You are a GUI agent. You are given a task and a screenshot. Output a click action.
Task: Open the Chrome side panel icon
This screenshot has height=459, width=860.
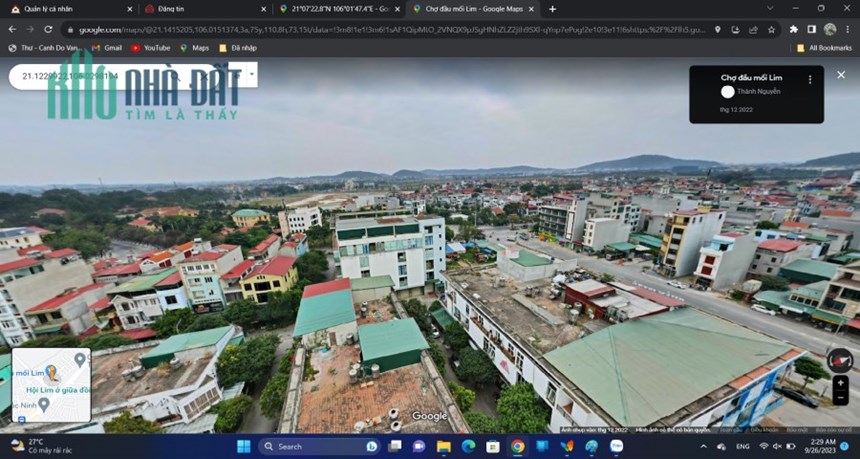click(812, 30)
